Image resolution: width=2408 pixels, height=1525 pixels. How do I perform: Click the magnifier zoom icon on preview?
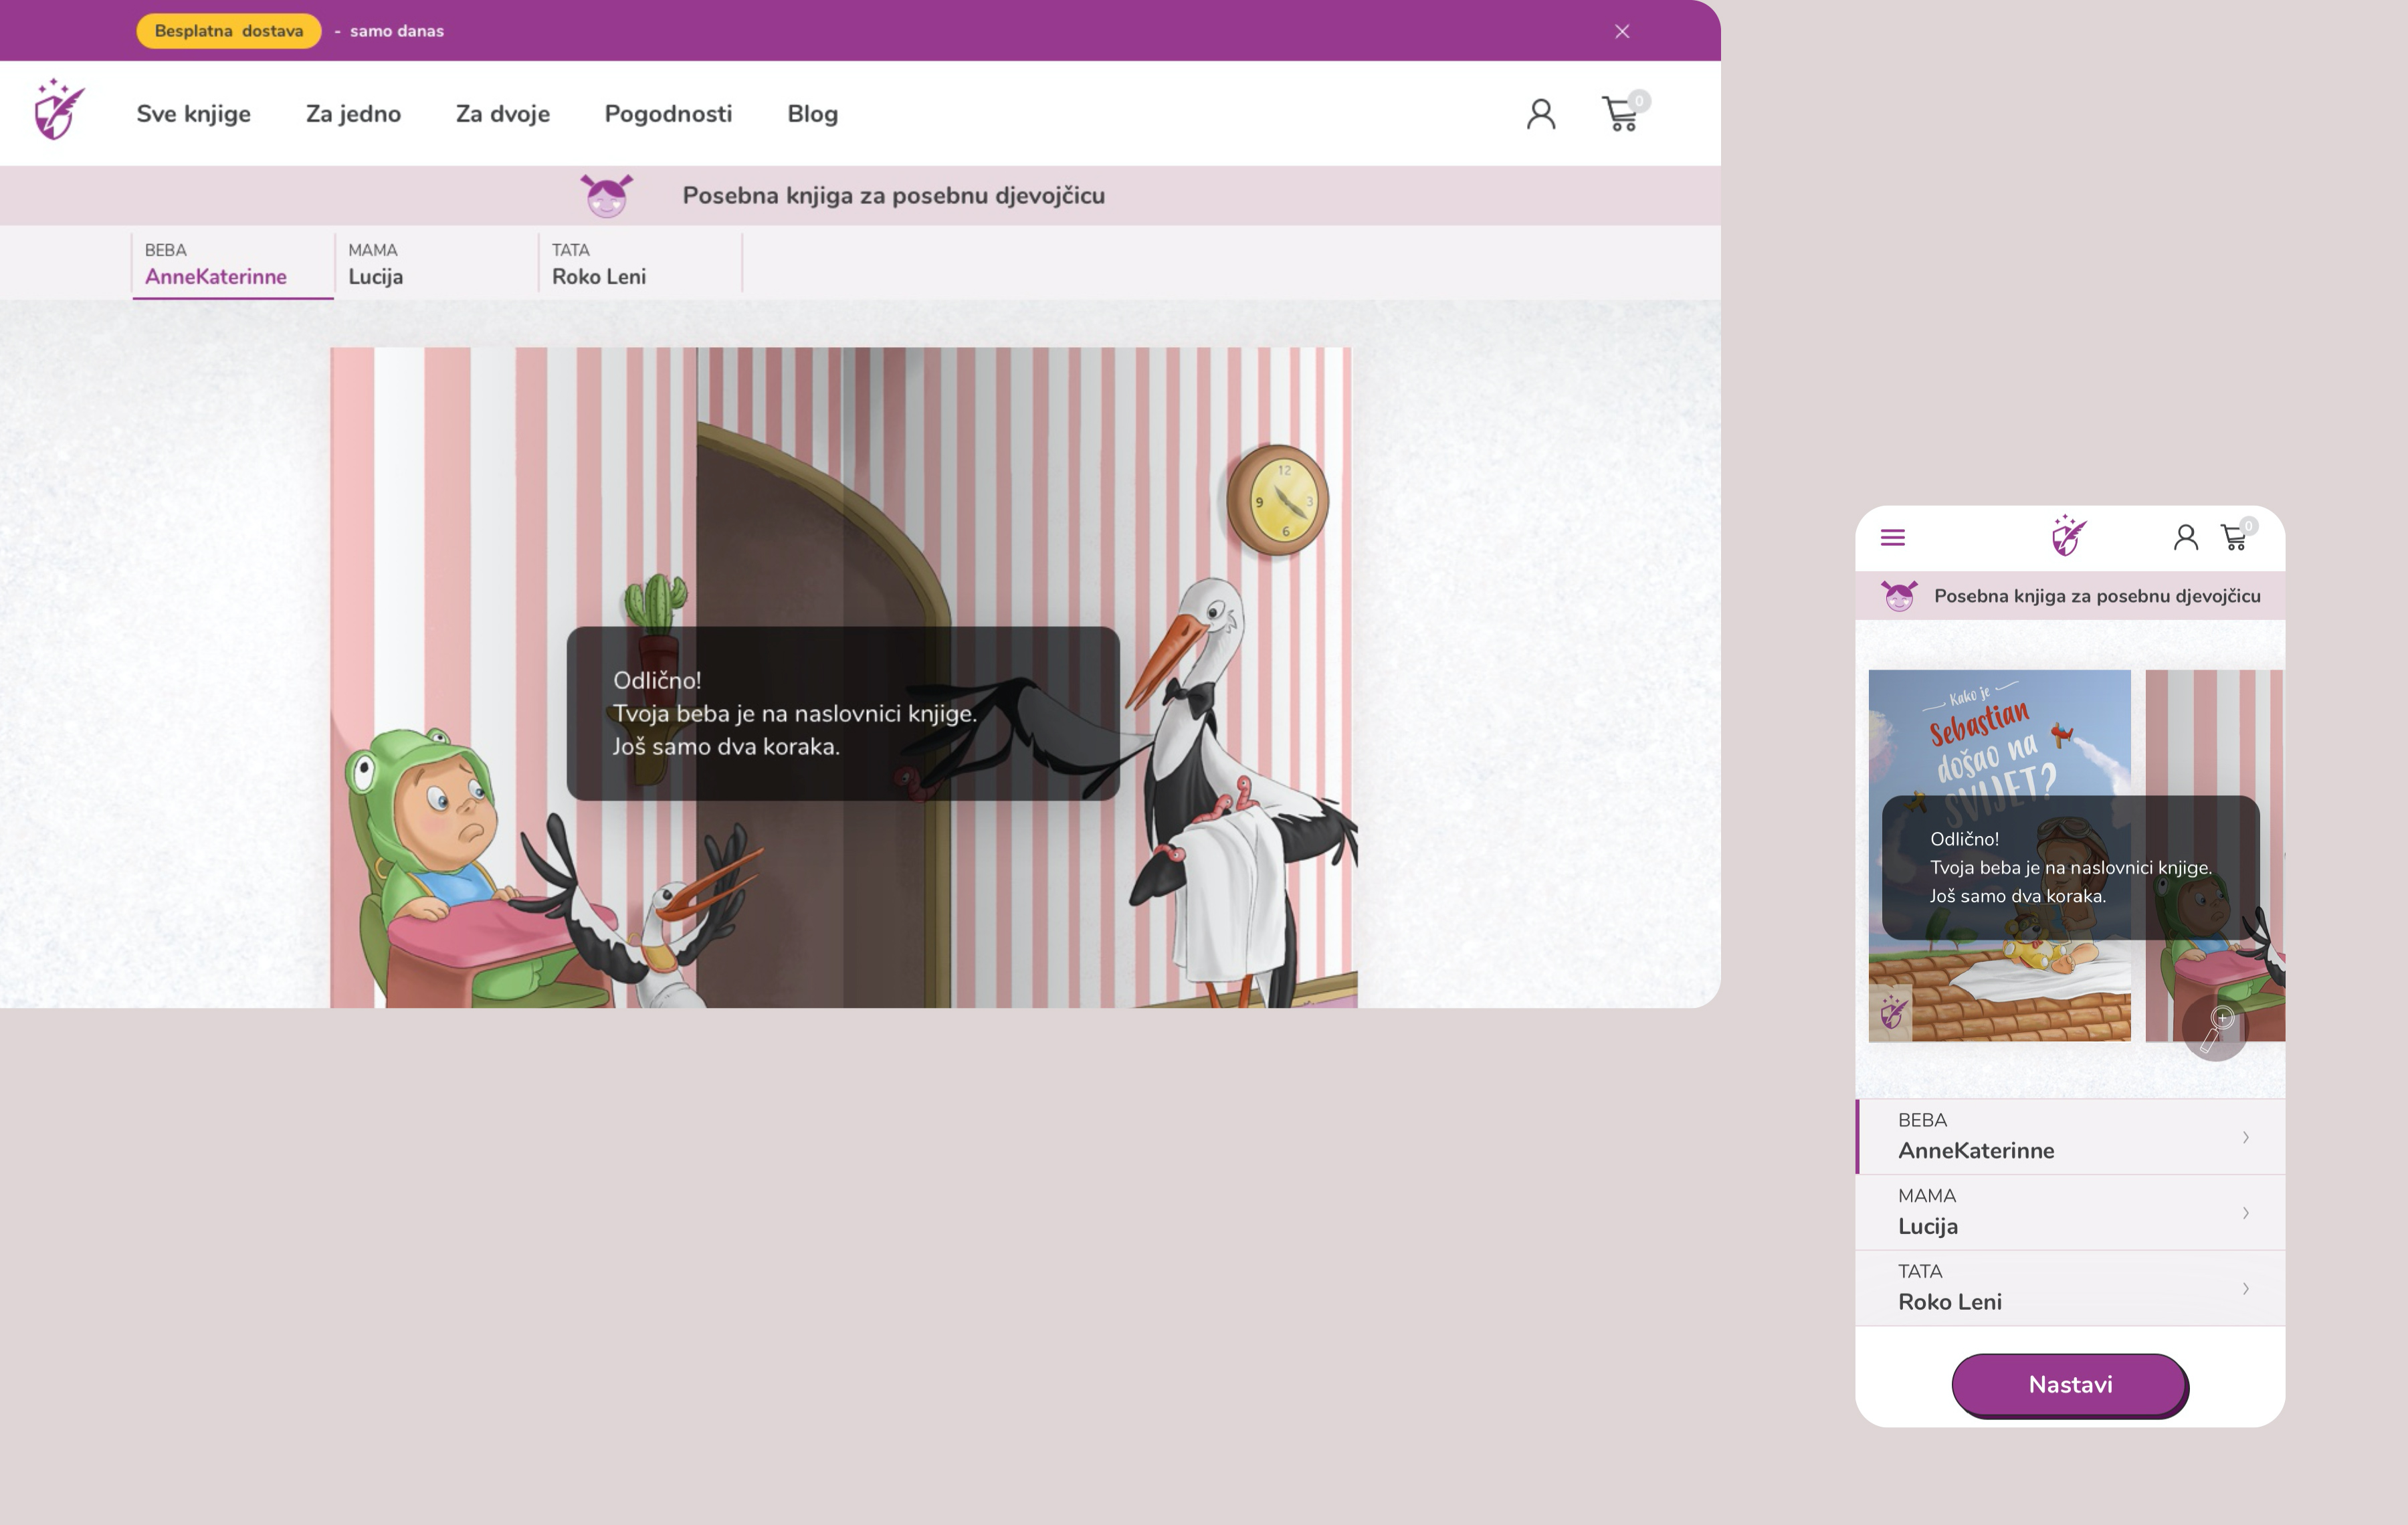coord(2215,1028)
